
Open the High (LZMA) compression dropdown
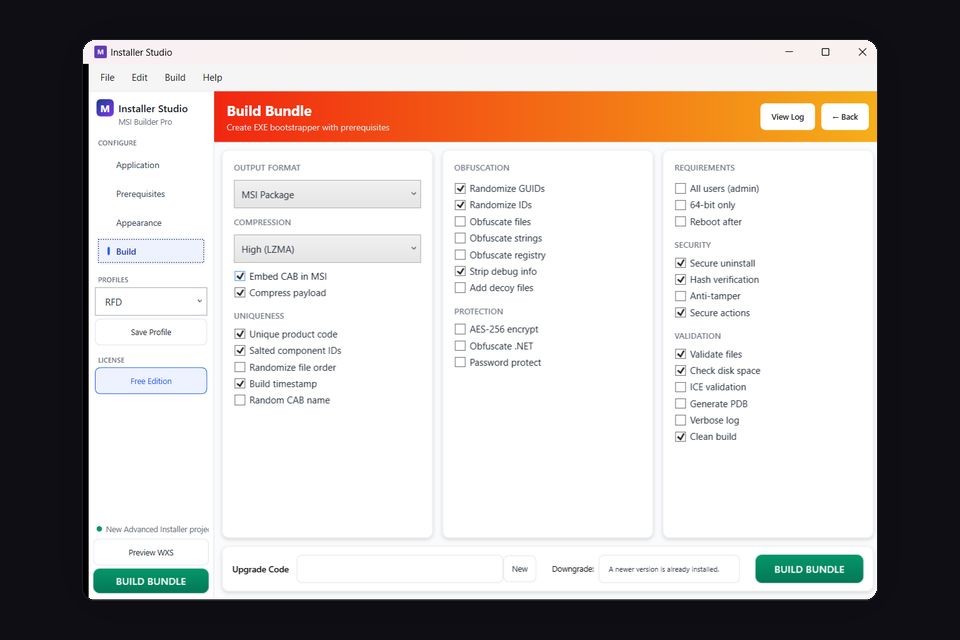(x=327, y=248)
